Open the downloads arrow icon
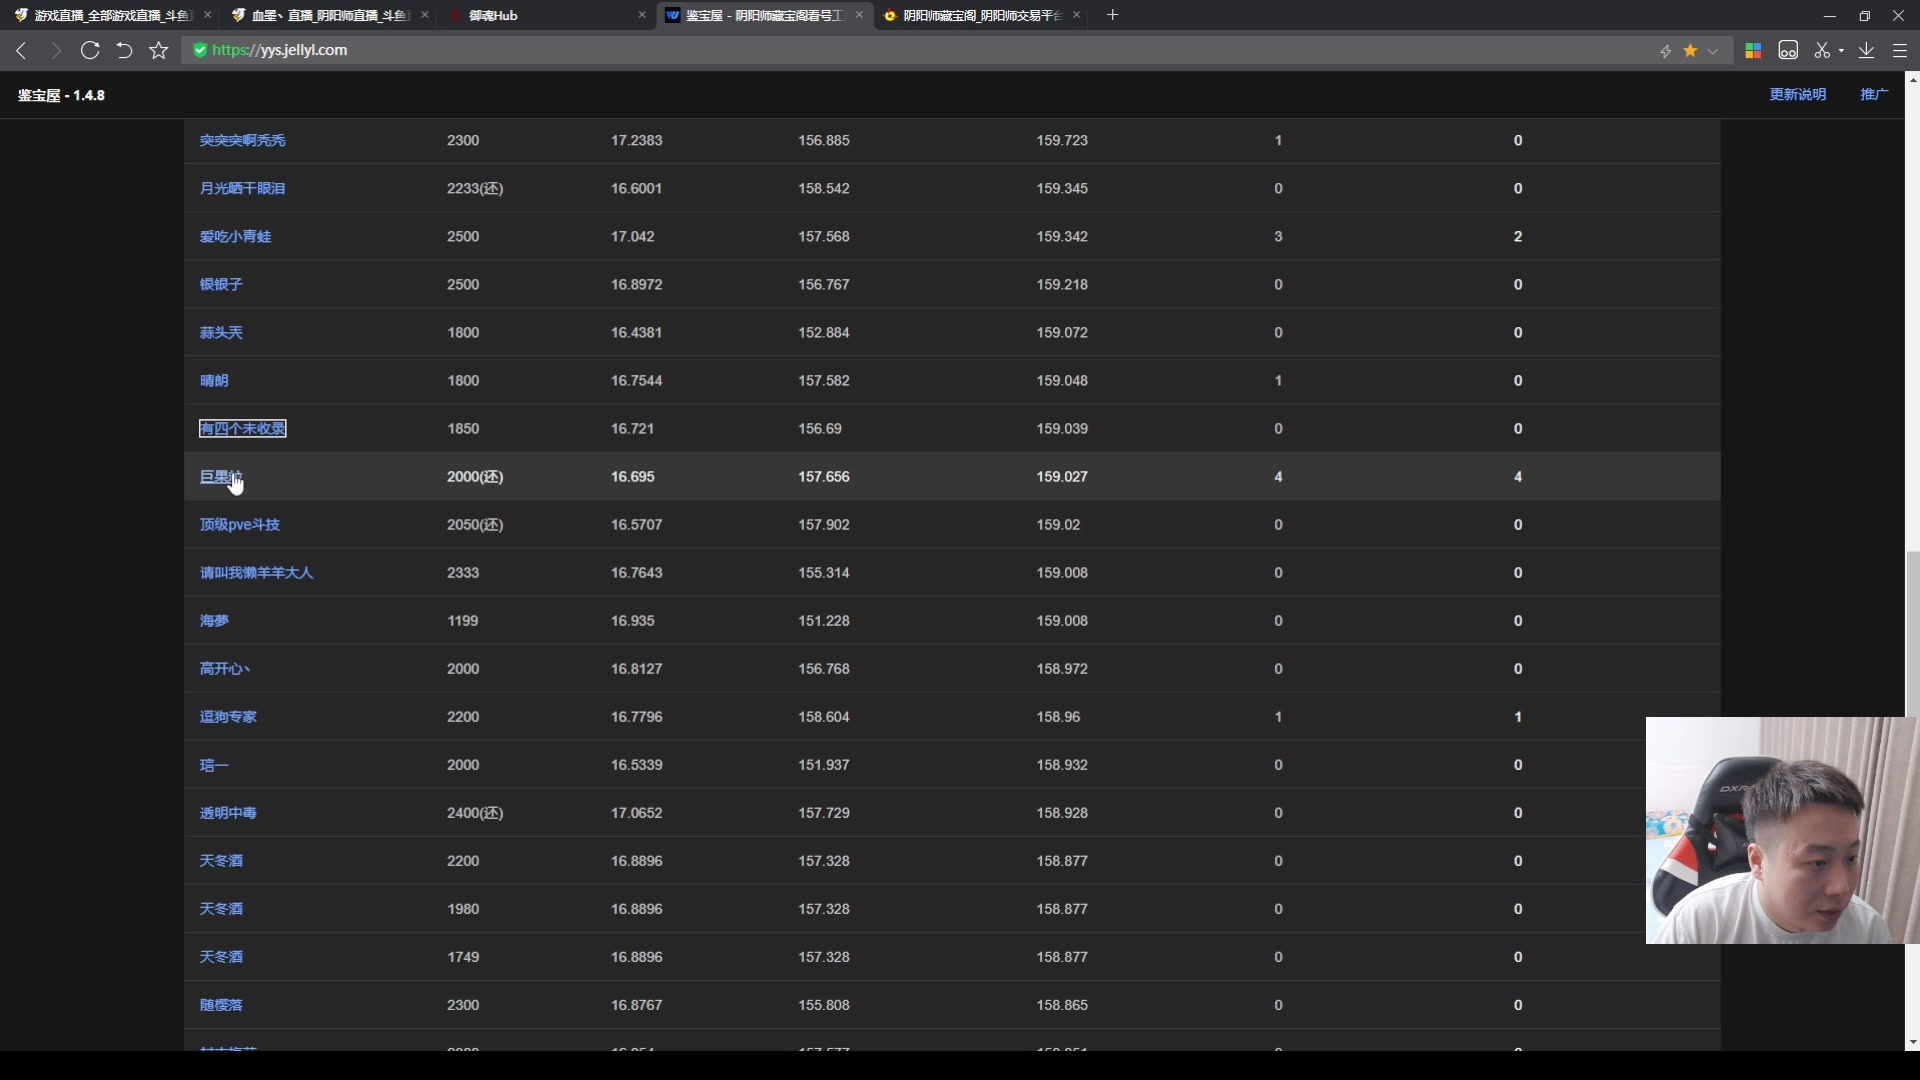Image resolution: width=1920 pixels, height=1080 pixels. coord(1866,50)
